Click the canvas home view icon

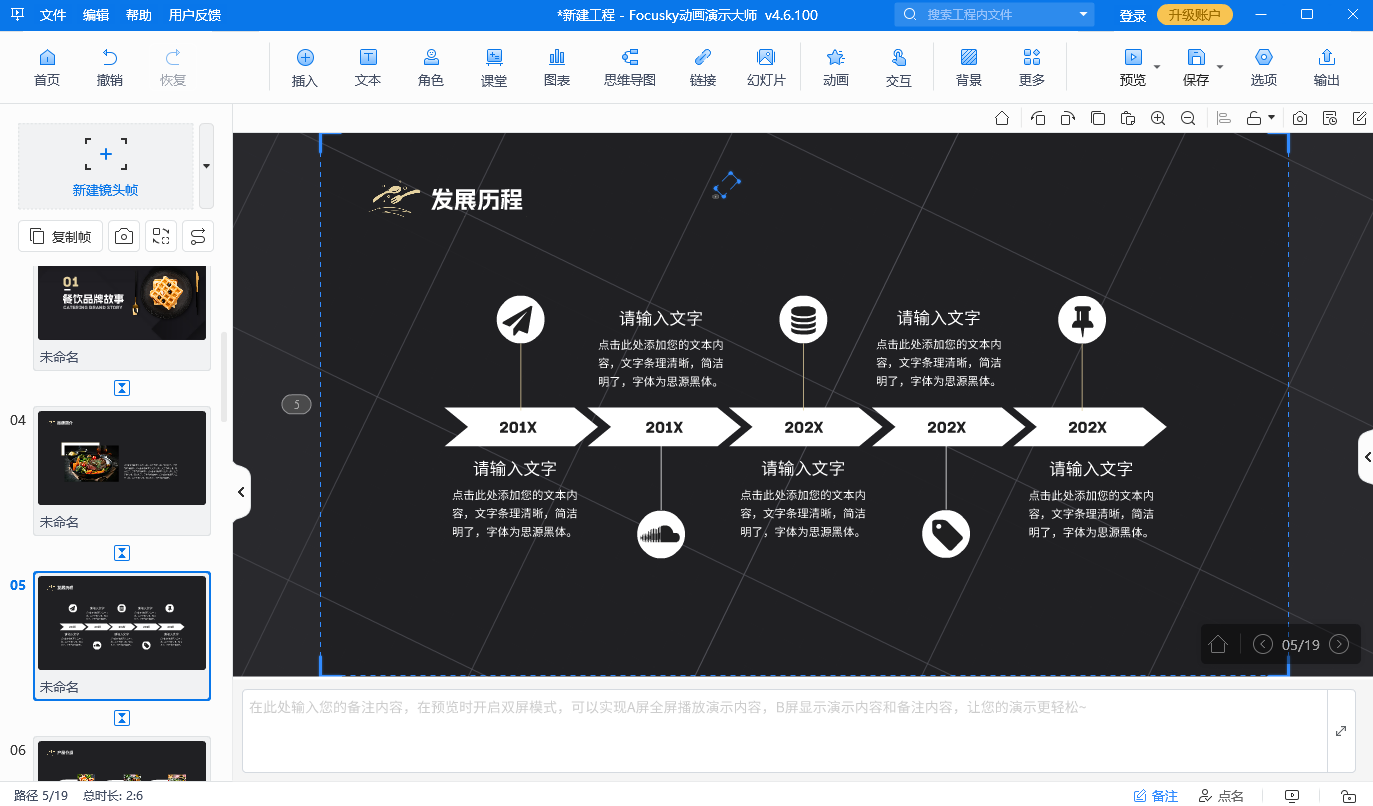tap(1002, 118)
